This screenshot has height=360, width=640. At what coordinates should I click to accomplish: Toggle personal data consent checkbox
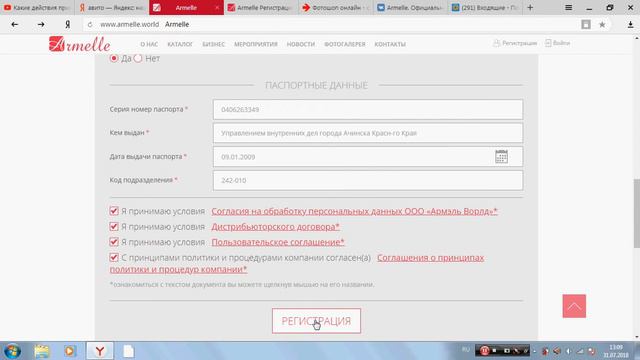click(114, 211)
